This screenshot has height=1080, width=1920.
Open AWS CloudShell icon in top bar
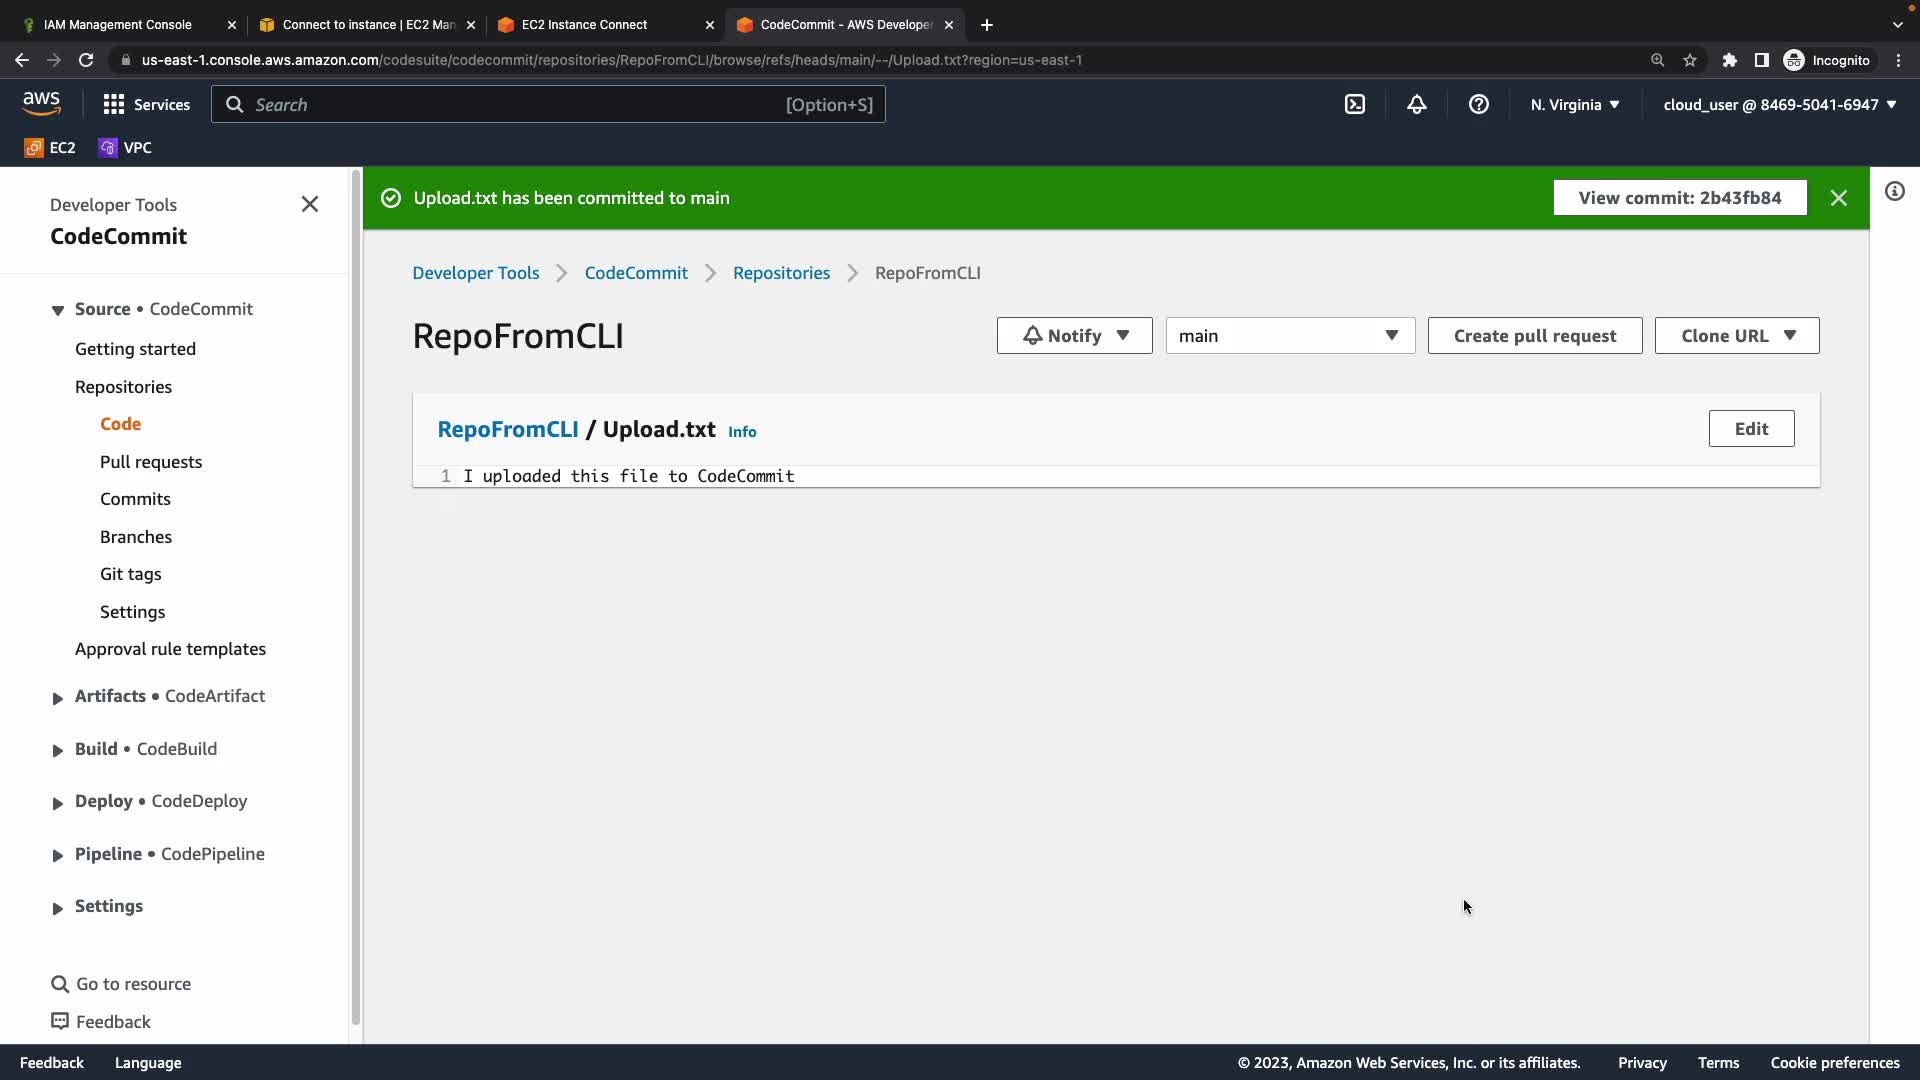[x=1355, y=104]
